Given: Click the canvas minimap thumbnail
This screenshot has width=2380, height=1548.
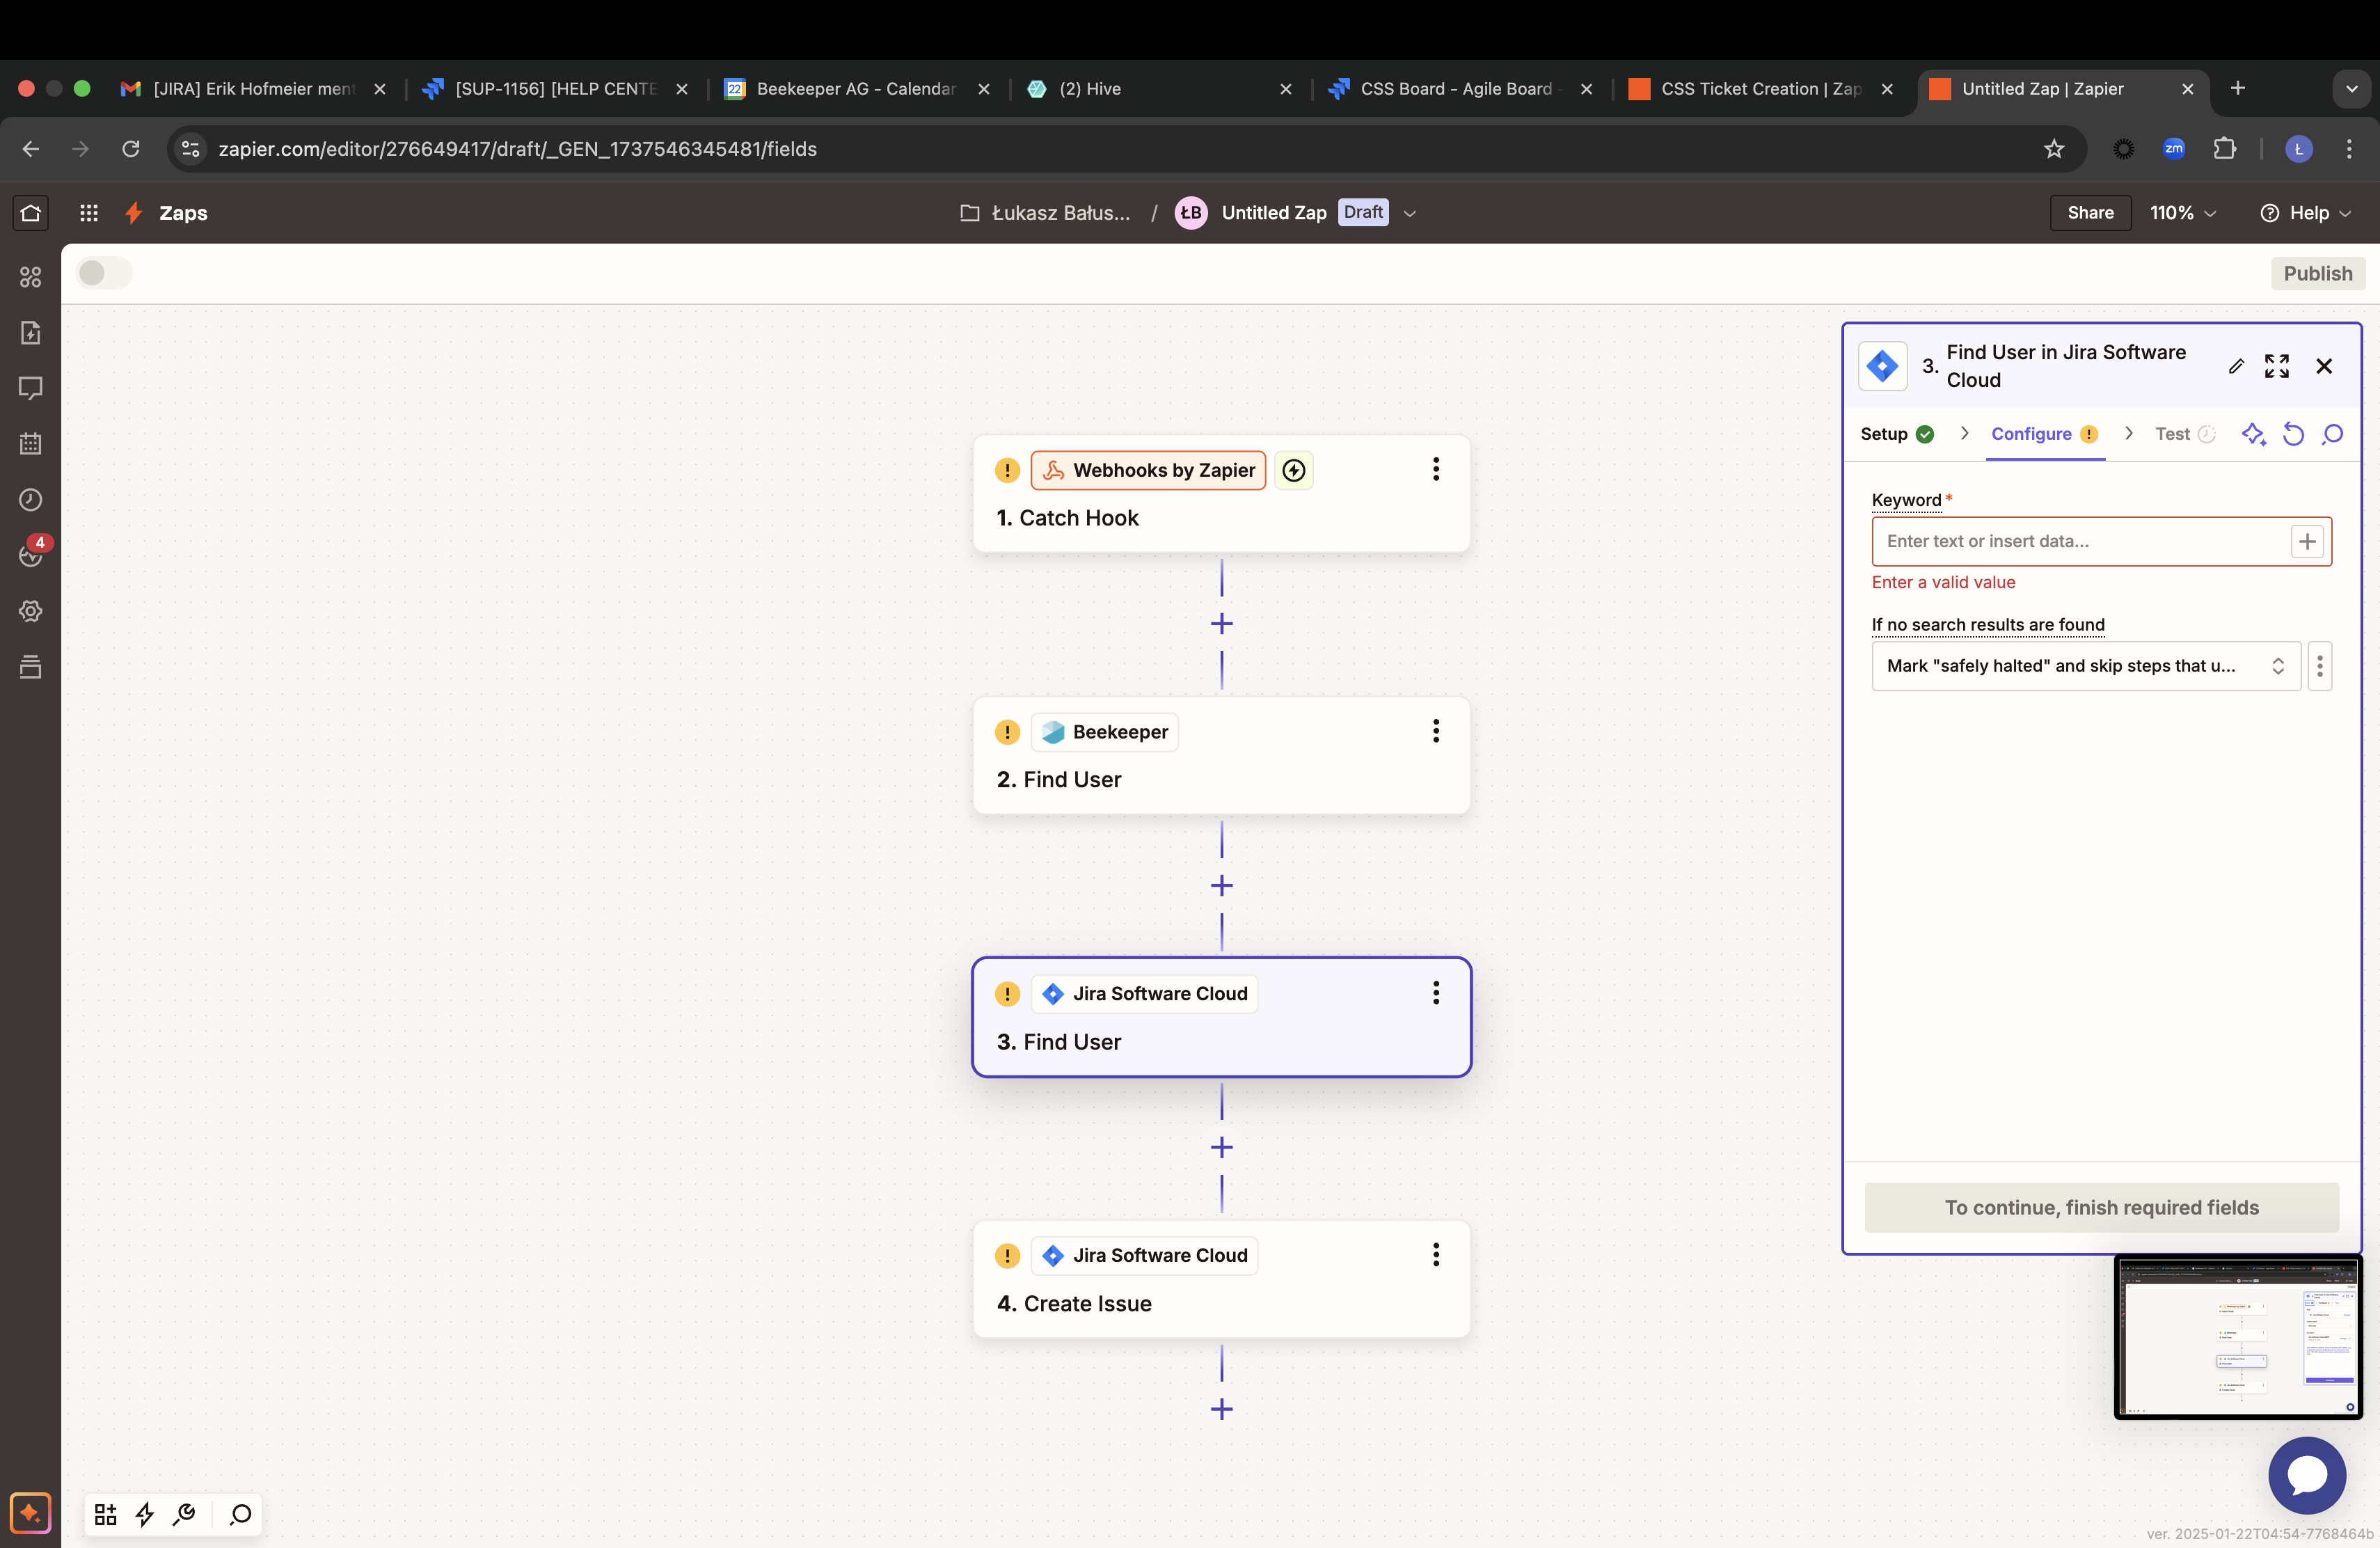Looking at the screenshot, I should point(2238,1336).
